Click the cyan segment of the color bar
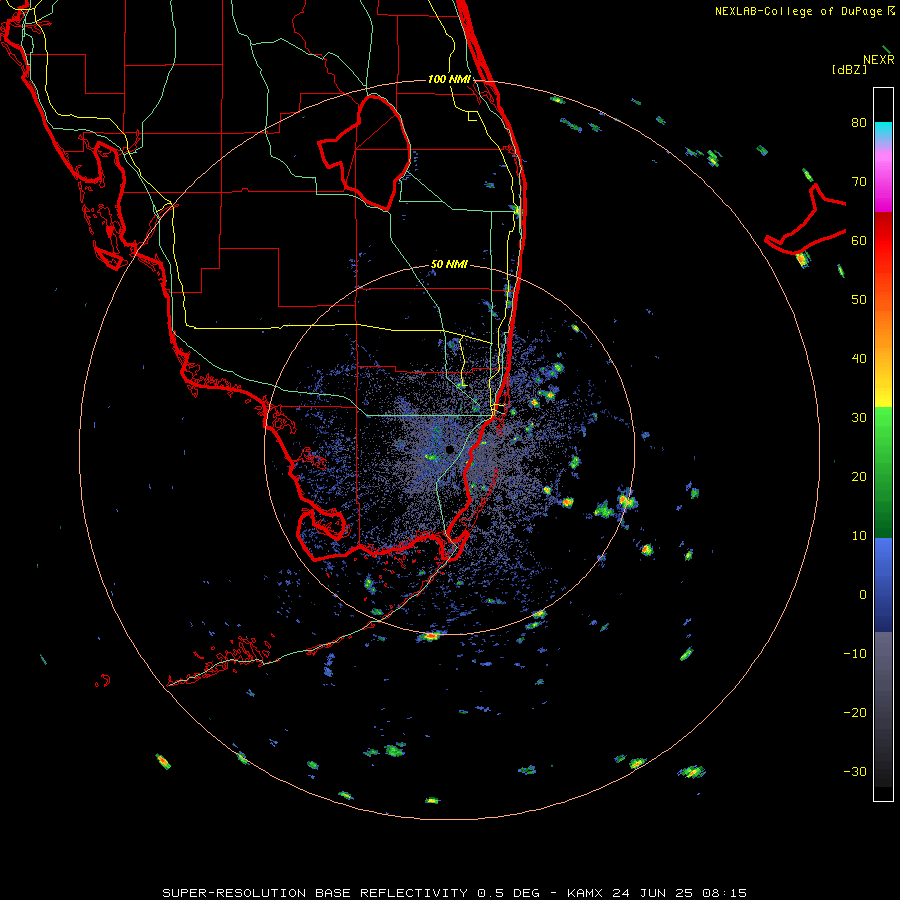 point(883,132)
